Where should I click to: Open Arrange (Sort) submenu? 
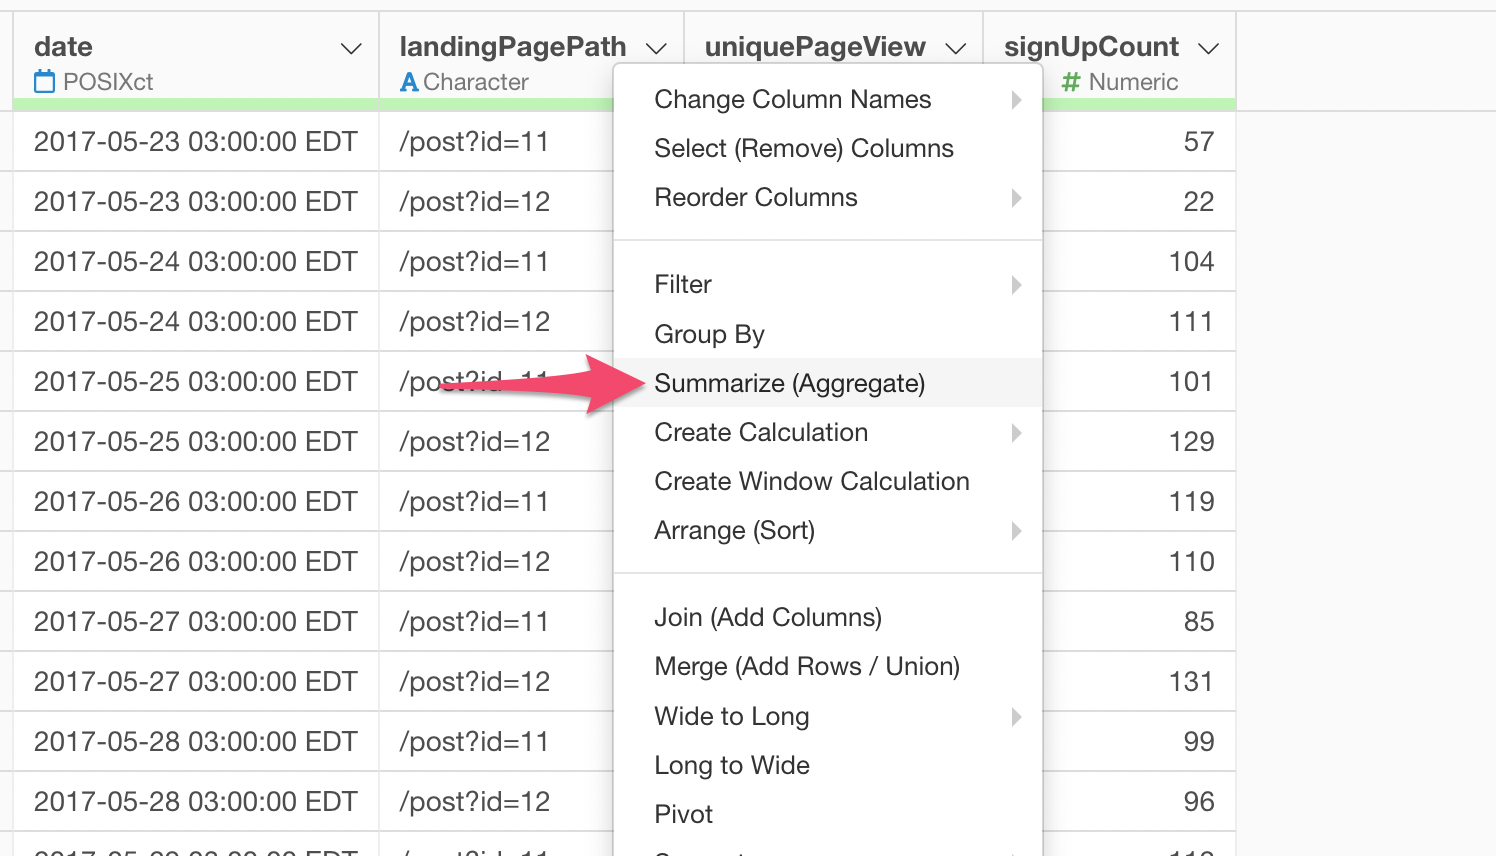point(734,530)
